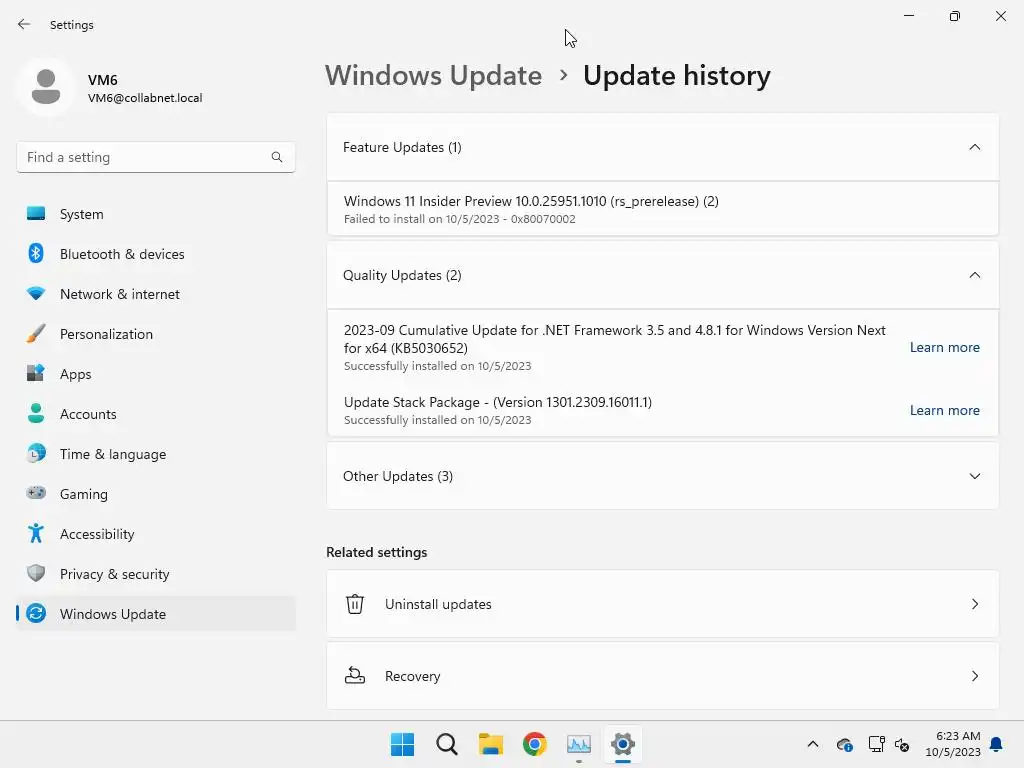The image size is (1024, 768).
Task: Click the Bluetooth icon in sidebar
Action: tap(36, 253)
